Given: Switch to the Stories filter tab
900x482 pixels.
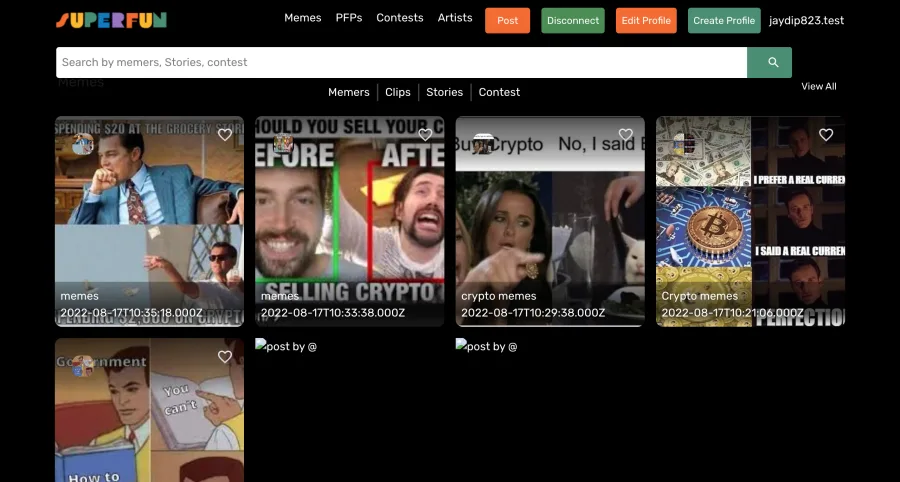Looking at the screenshot, I should pos(444,92).
